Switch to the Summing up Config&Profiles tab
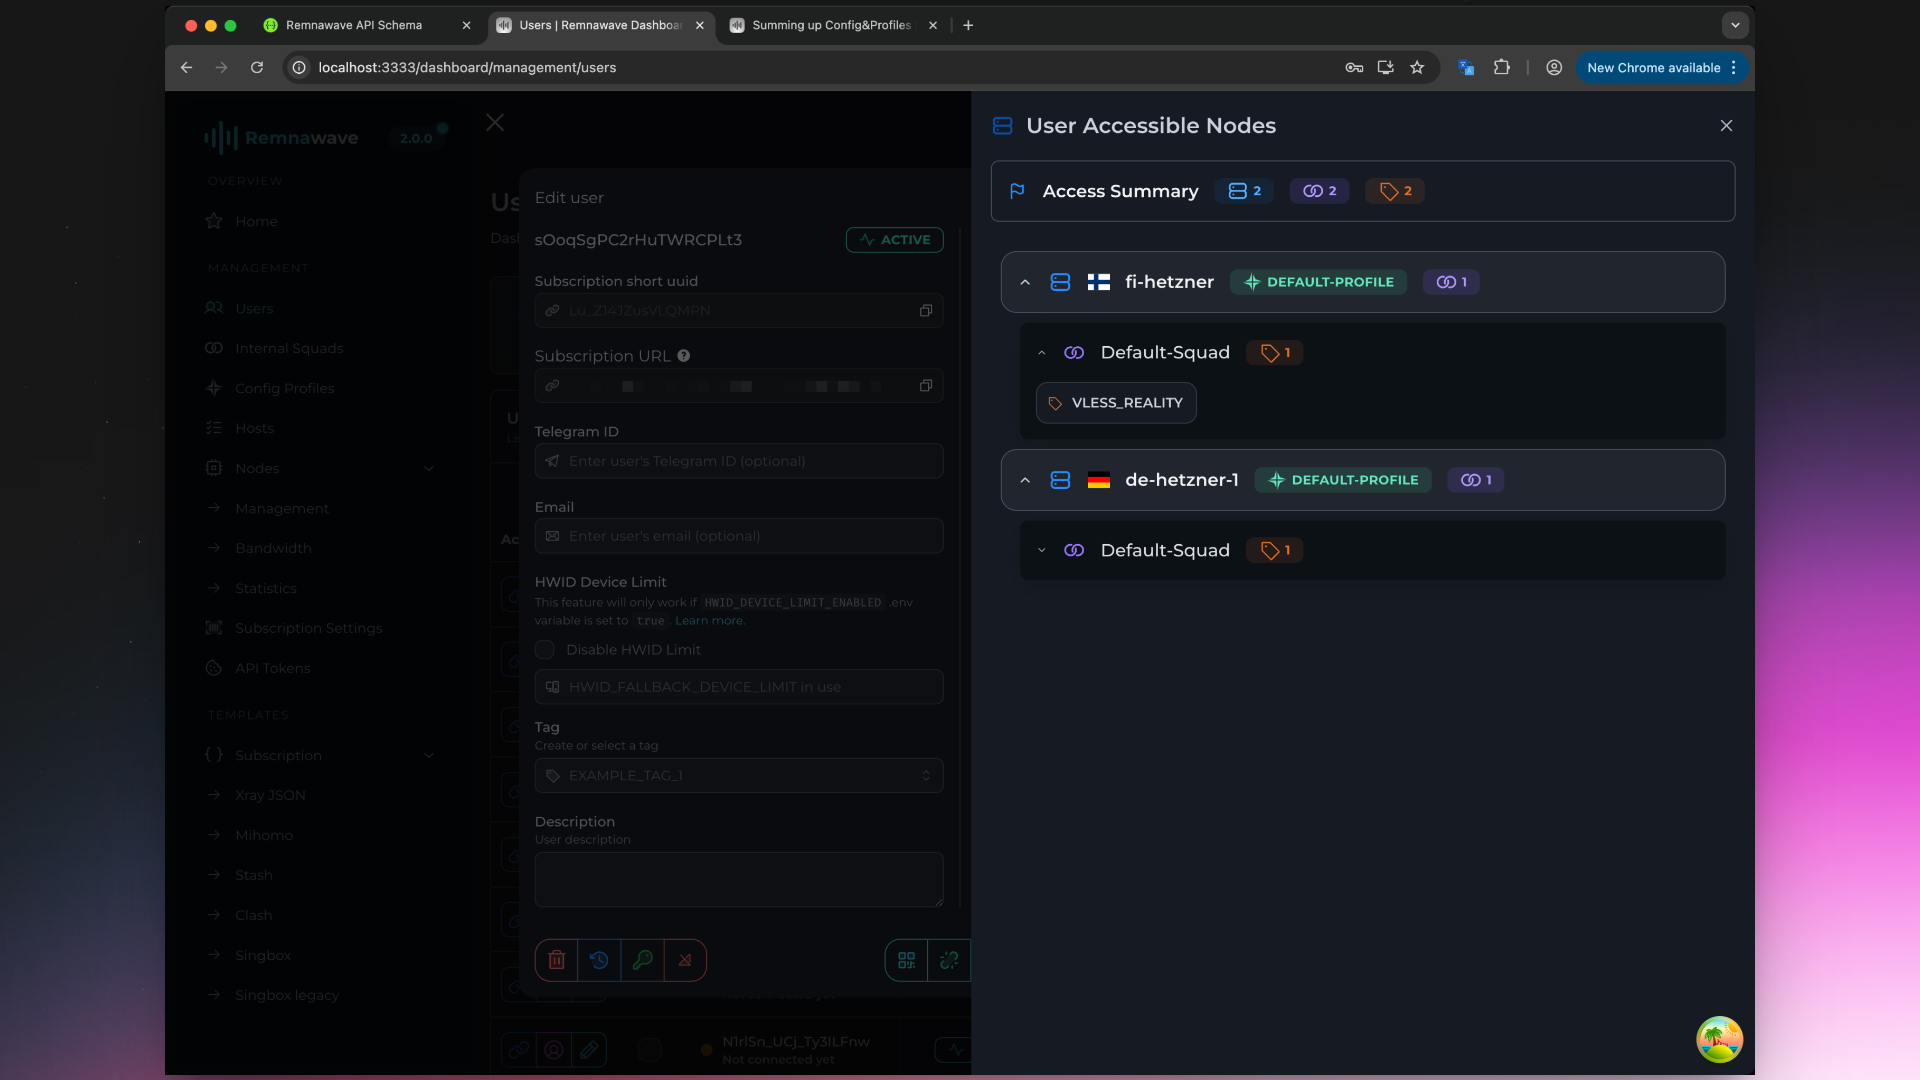 pos(830,25)
